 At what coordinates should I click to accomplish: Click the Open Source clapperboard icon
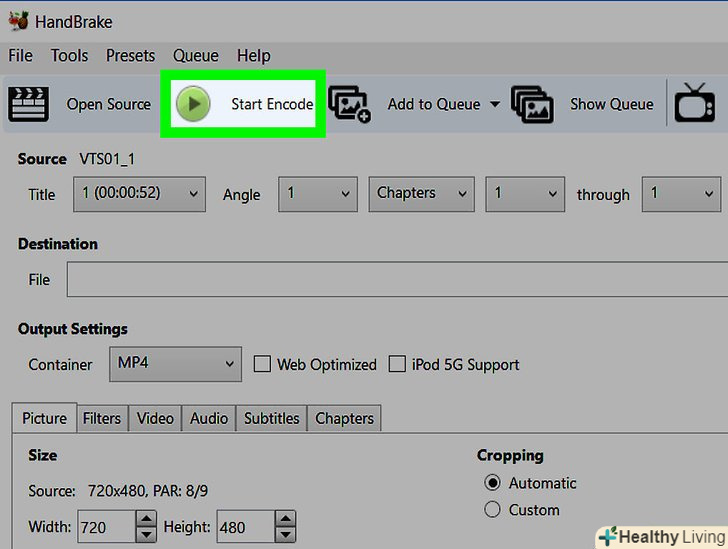tap(28, 104)
